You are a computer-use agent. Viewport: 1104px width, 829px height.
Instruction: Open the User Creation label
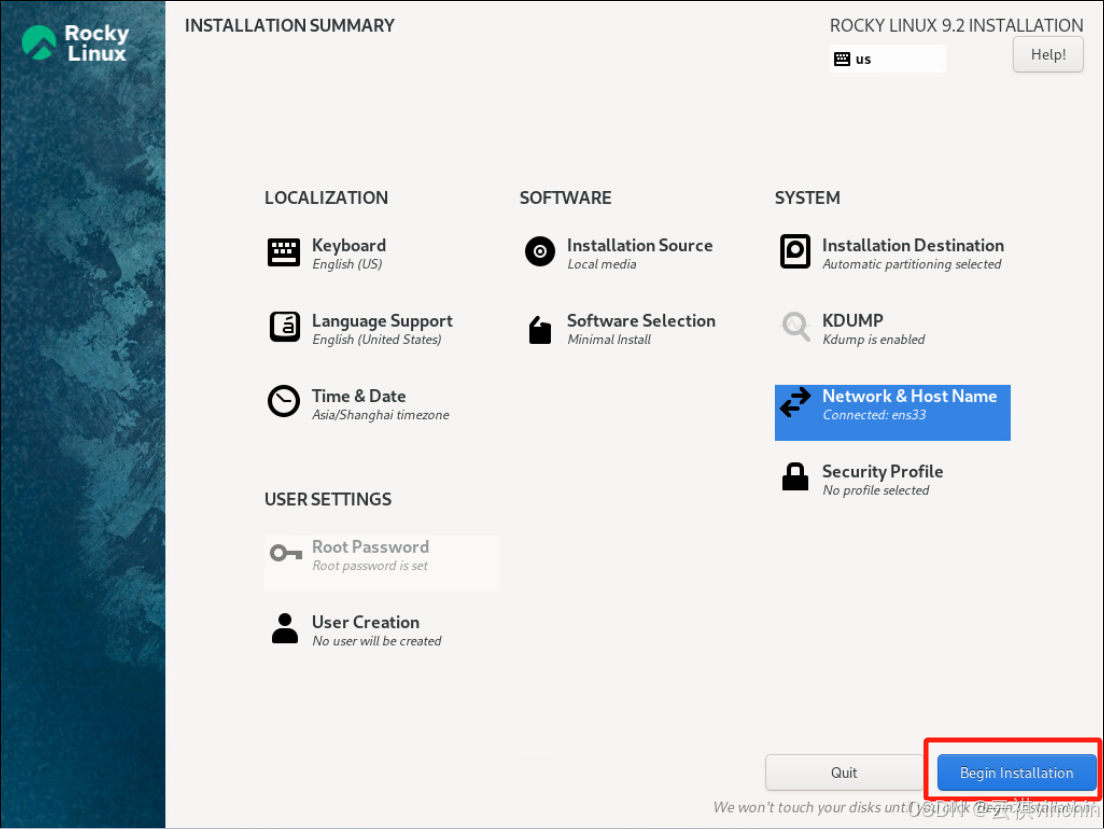[365, 622]
